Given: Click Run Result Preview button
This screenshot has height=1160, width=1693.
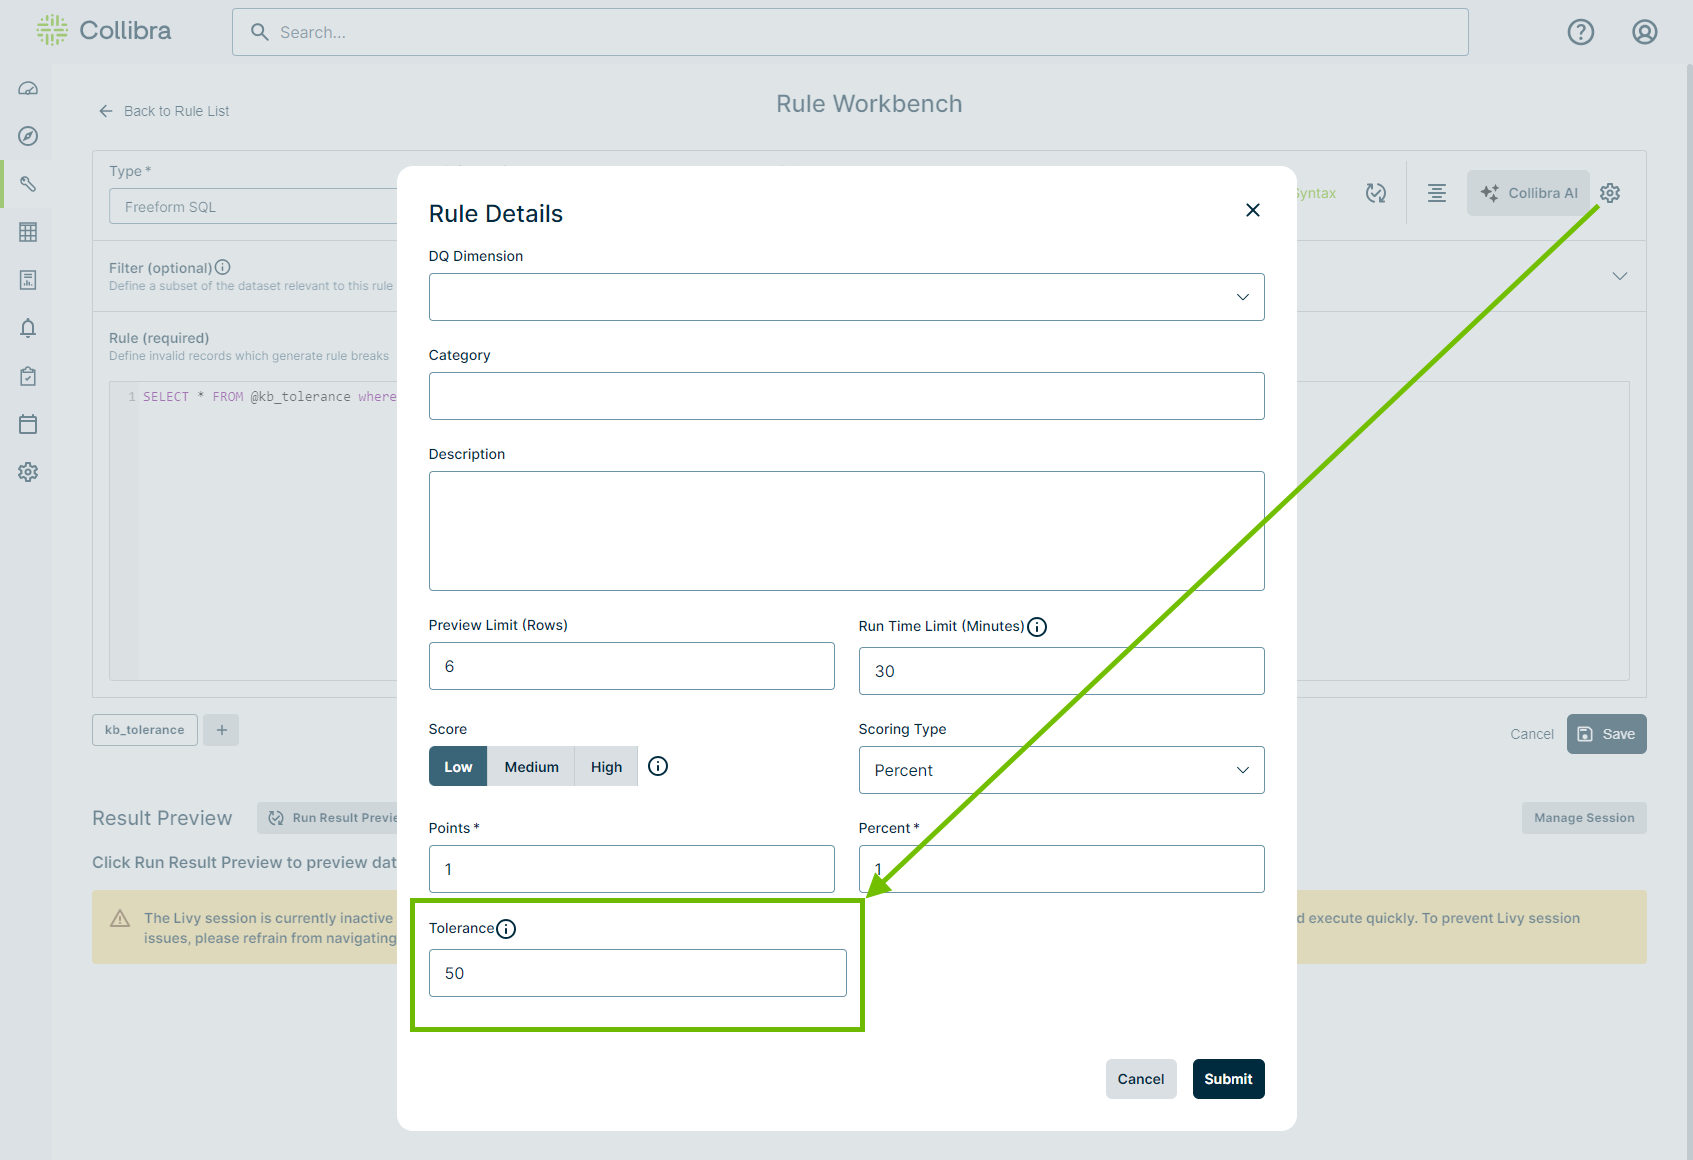Looking at the screenshot, I should [327, 818].
